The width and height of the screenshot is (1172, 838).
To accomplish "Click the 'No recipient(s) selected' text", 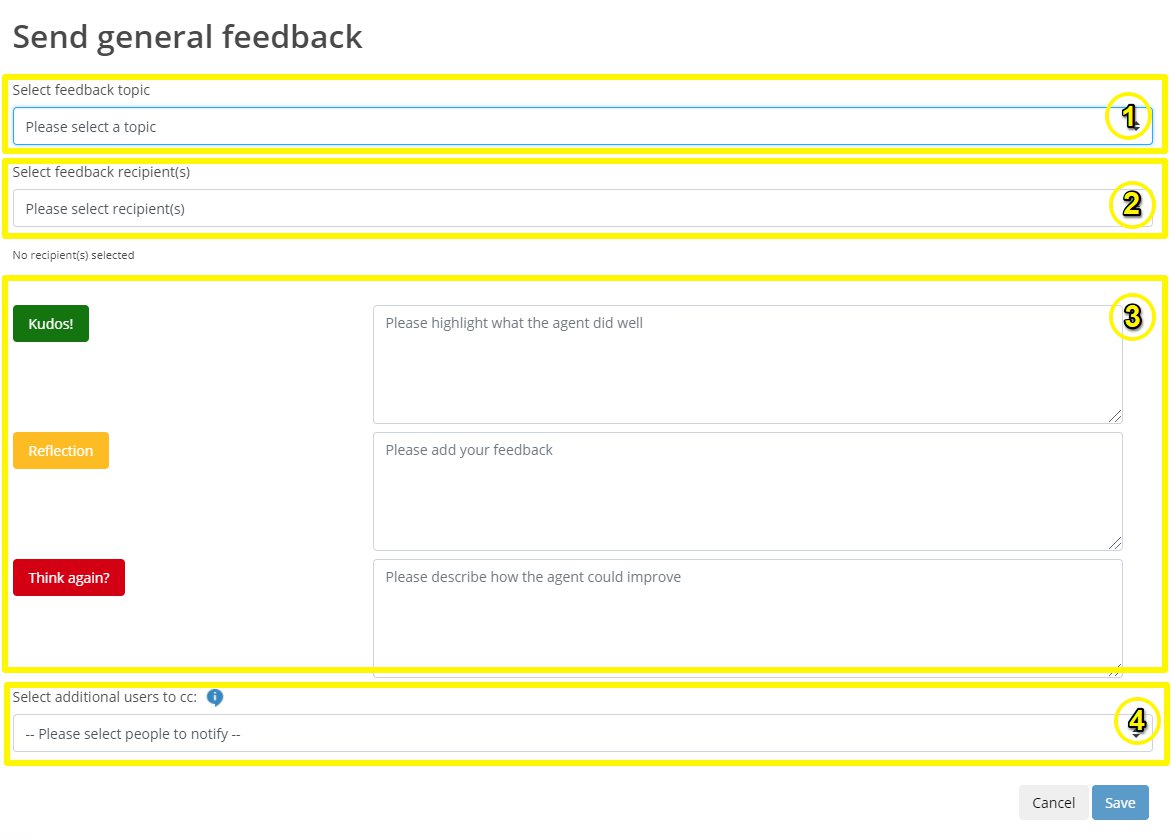I will point(73,255).
